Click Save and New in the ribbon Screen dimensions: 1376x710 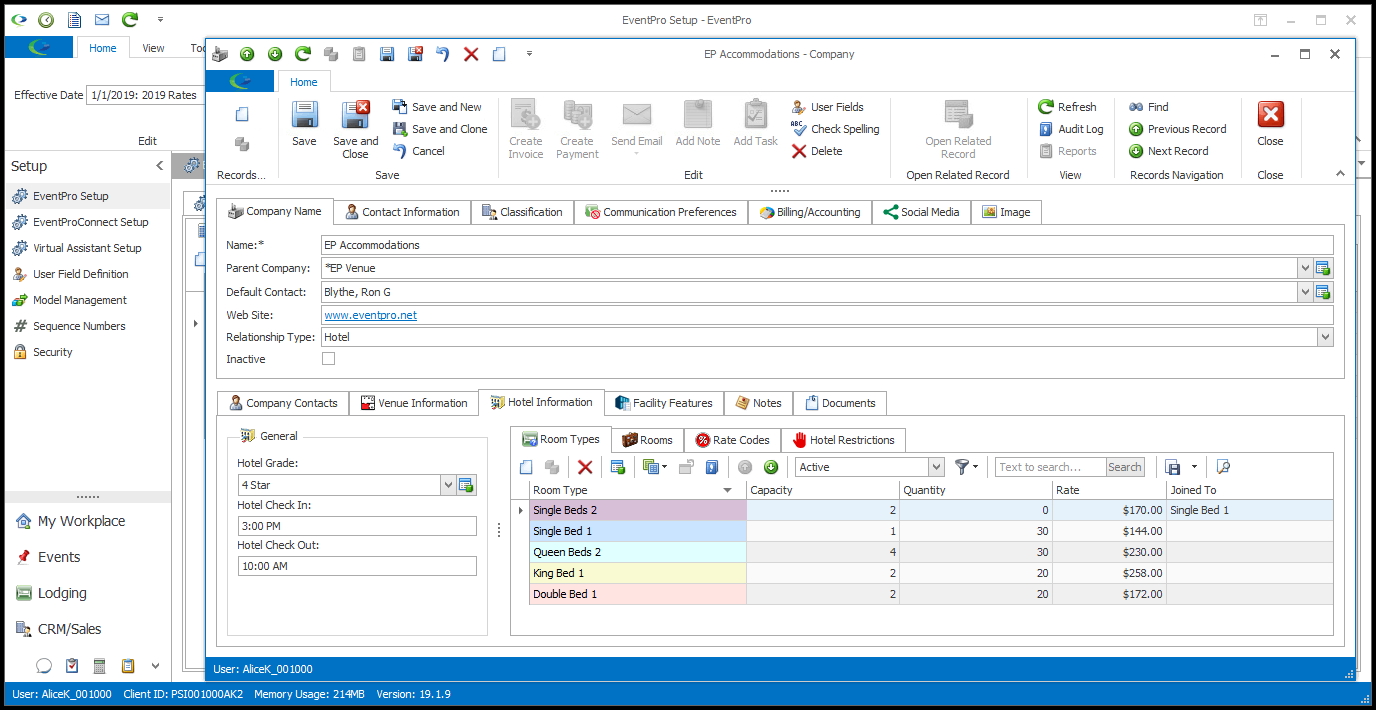pos(437,107)
